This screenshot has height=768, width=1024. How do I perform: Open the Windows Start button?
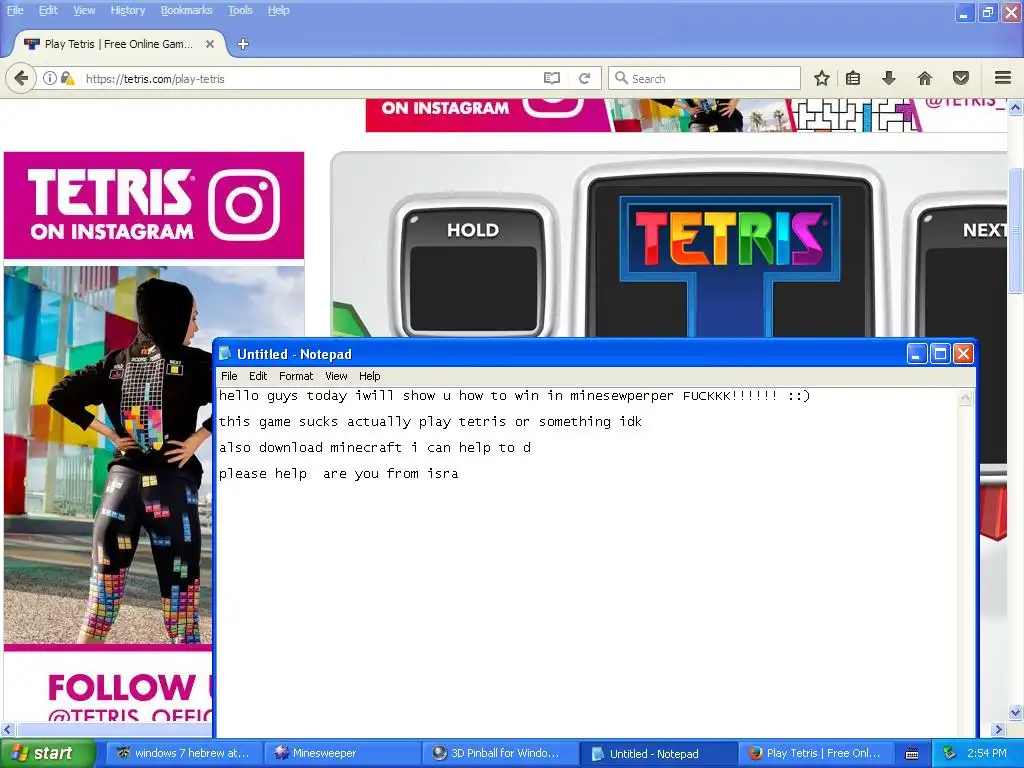point(48,753)
